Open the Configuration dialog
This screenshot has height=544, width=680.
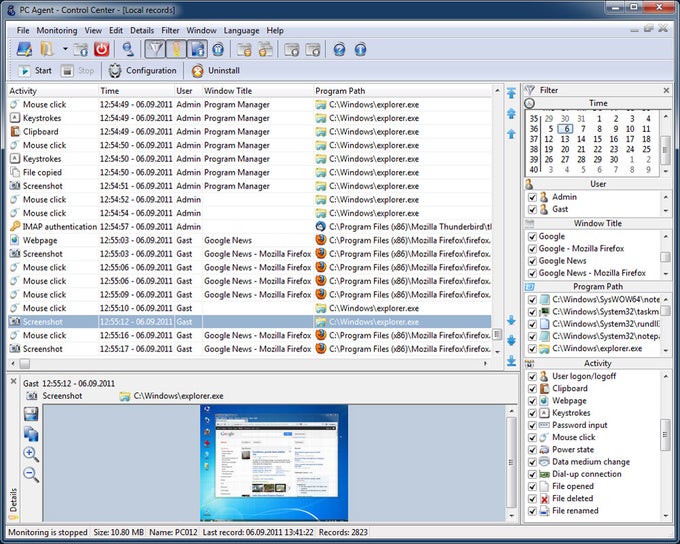(143, 71)
